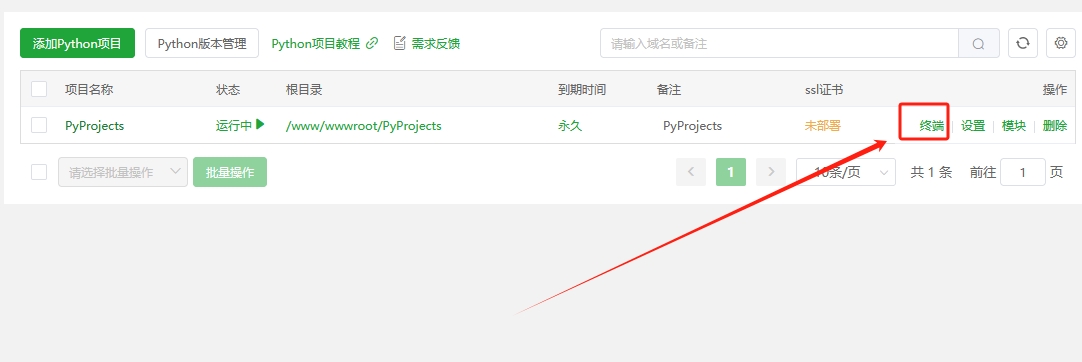Open 终端 for PyProjects

pyautogui.click(x=932, y=125)
